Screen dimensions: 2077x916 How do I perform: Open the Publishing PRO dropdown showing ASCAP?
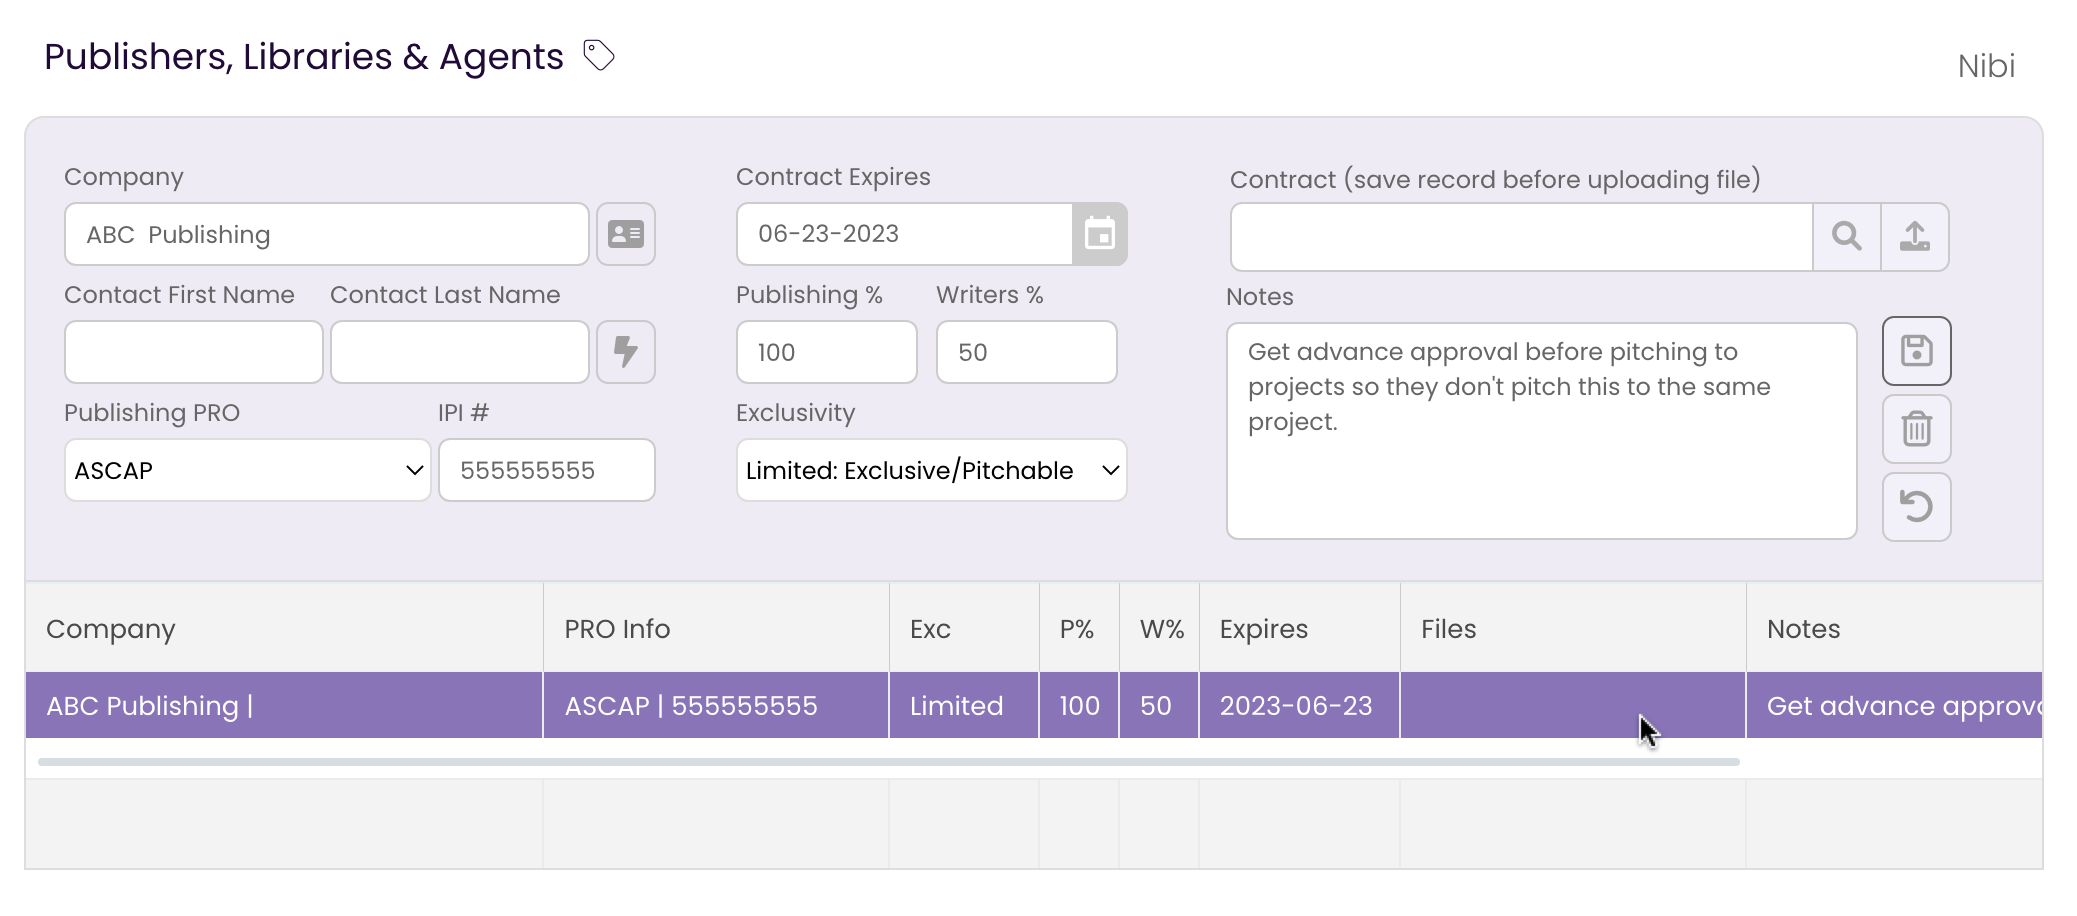click(248, 470)
